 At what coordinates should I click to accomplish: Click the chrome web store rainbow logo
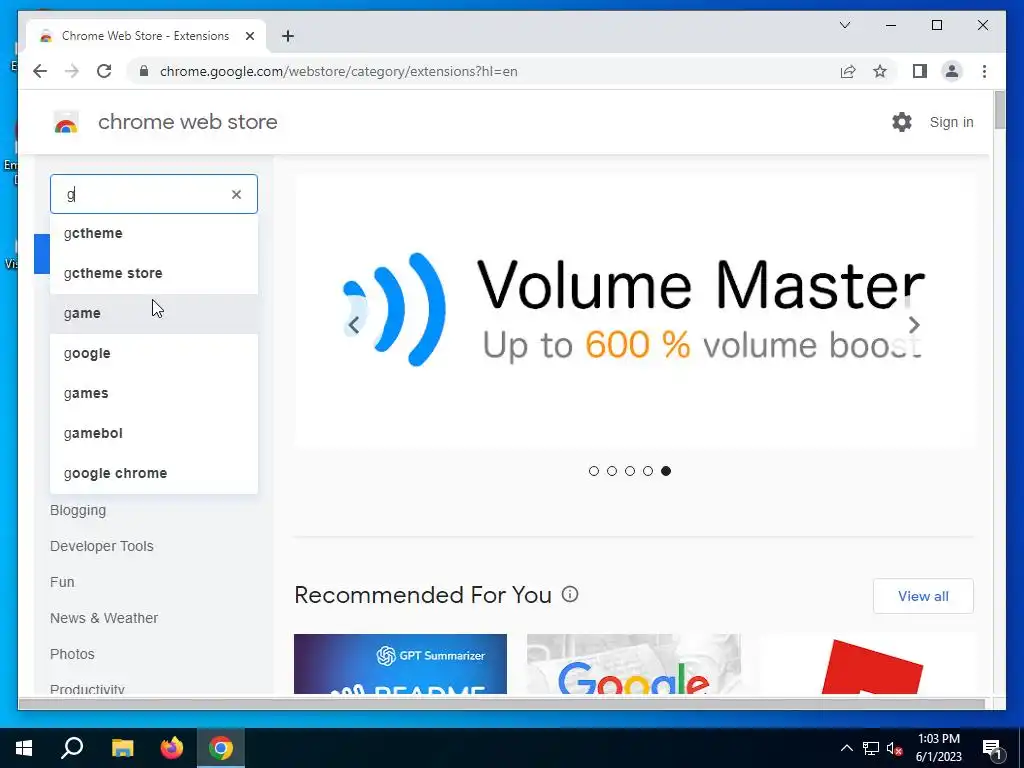66,122
